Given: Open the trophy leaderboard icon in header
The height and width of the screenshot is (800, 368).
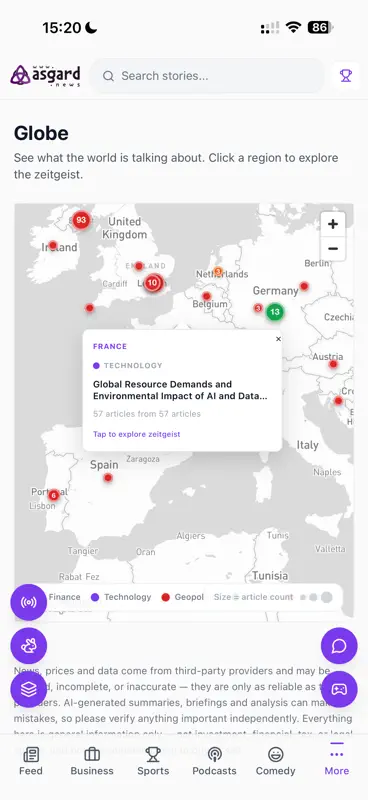Looking at the screenshot, I should click(346, 76).
